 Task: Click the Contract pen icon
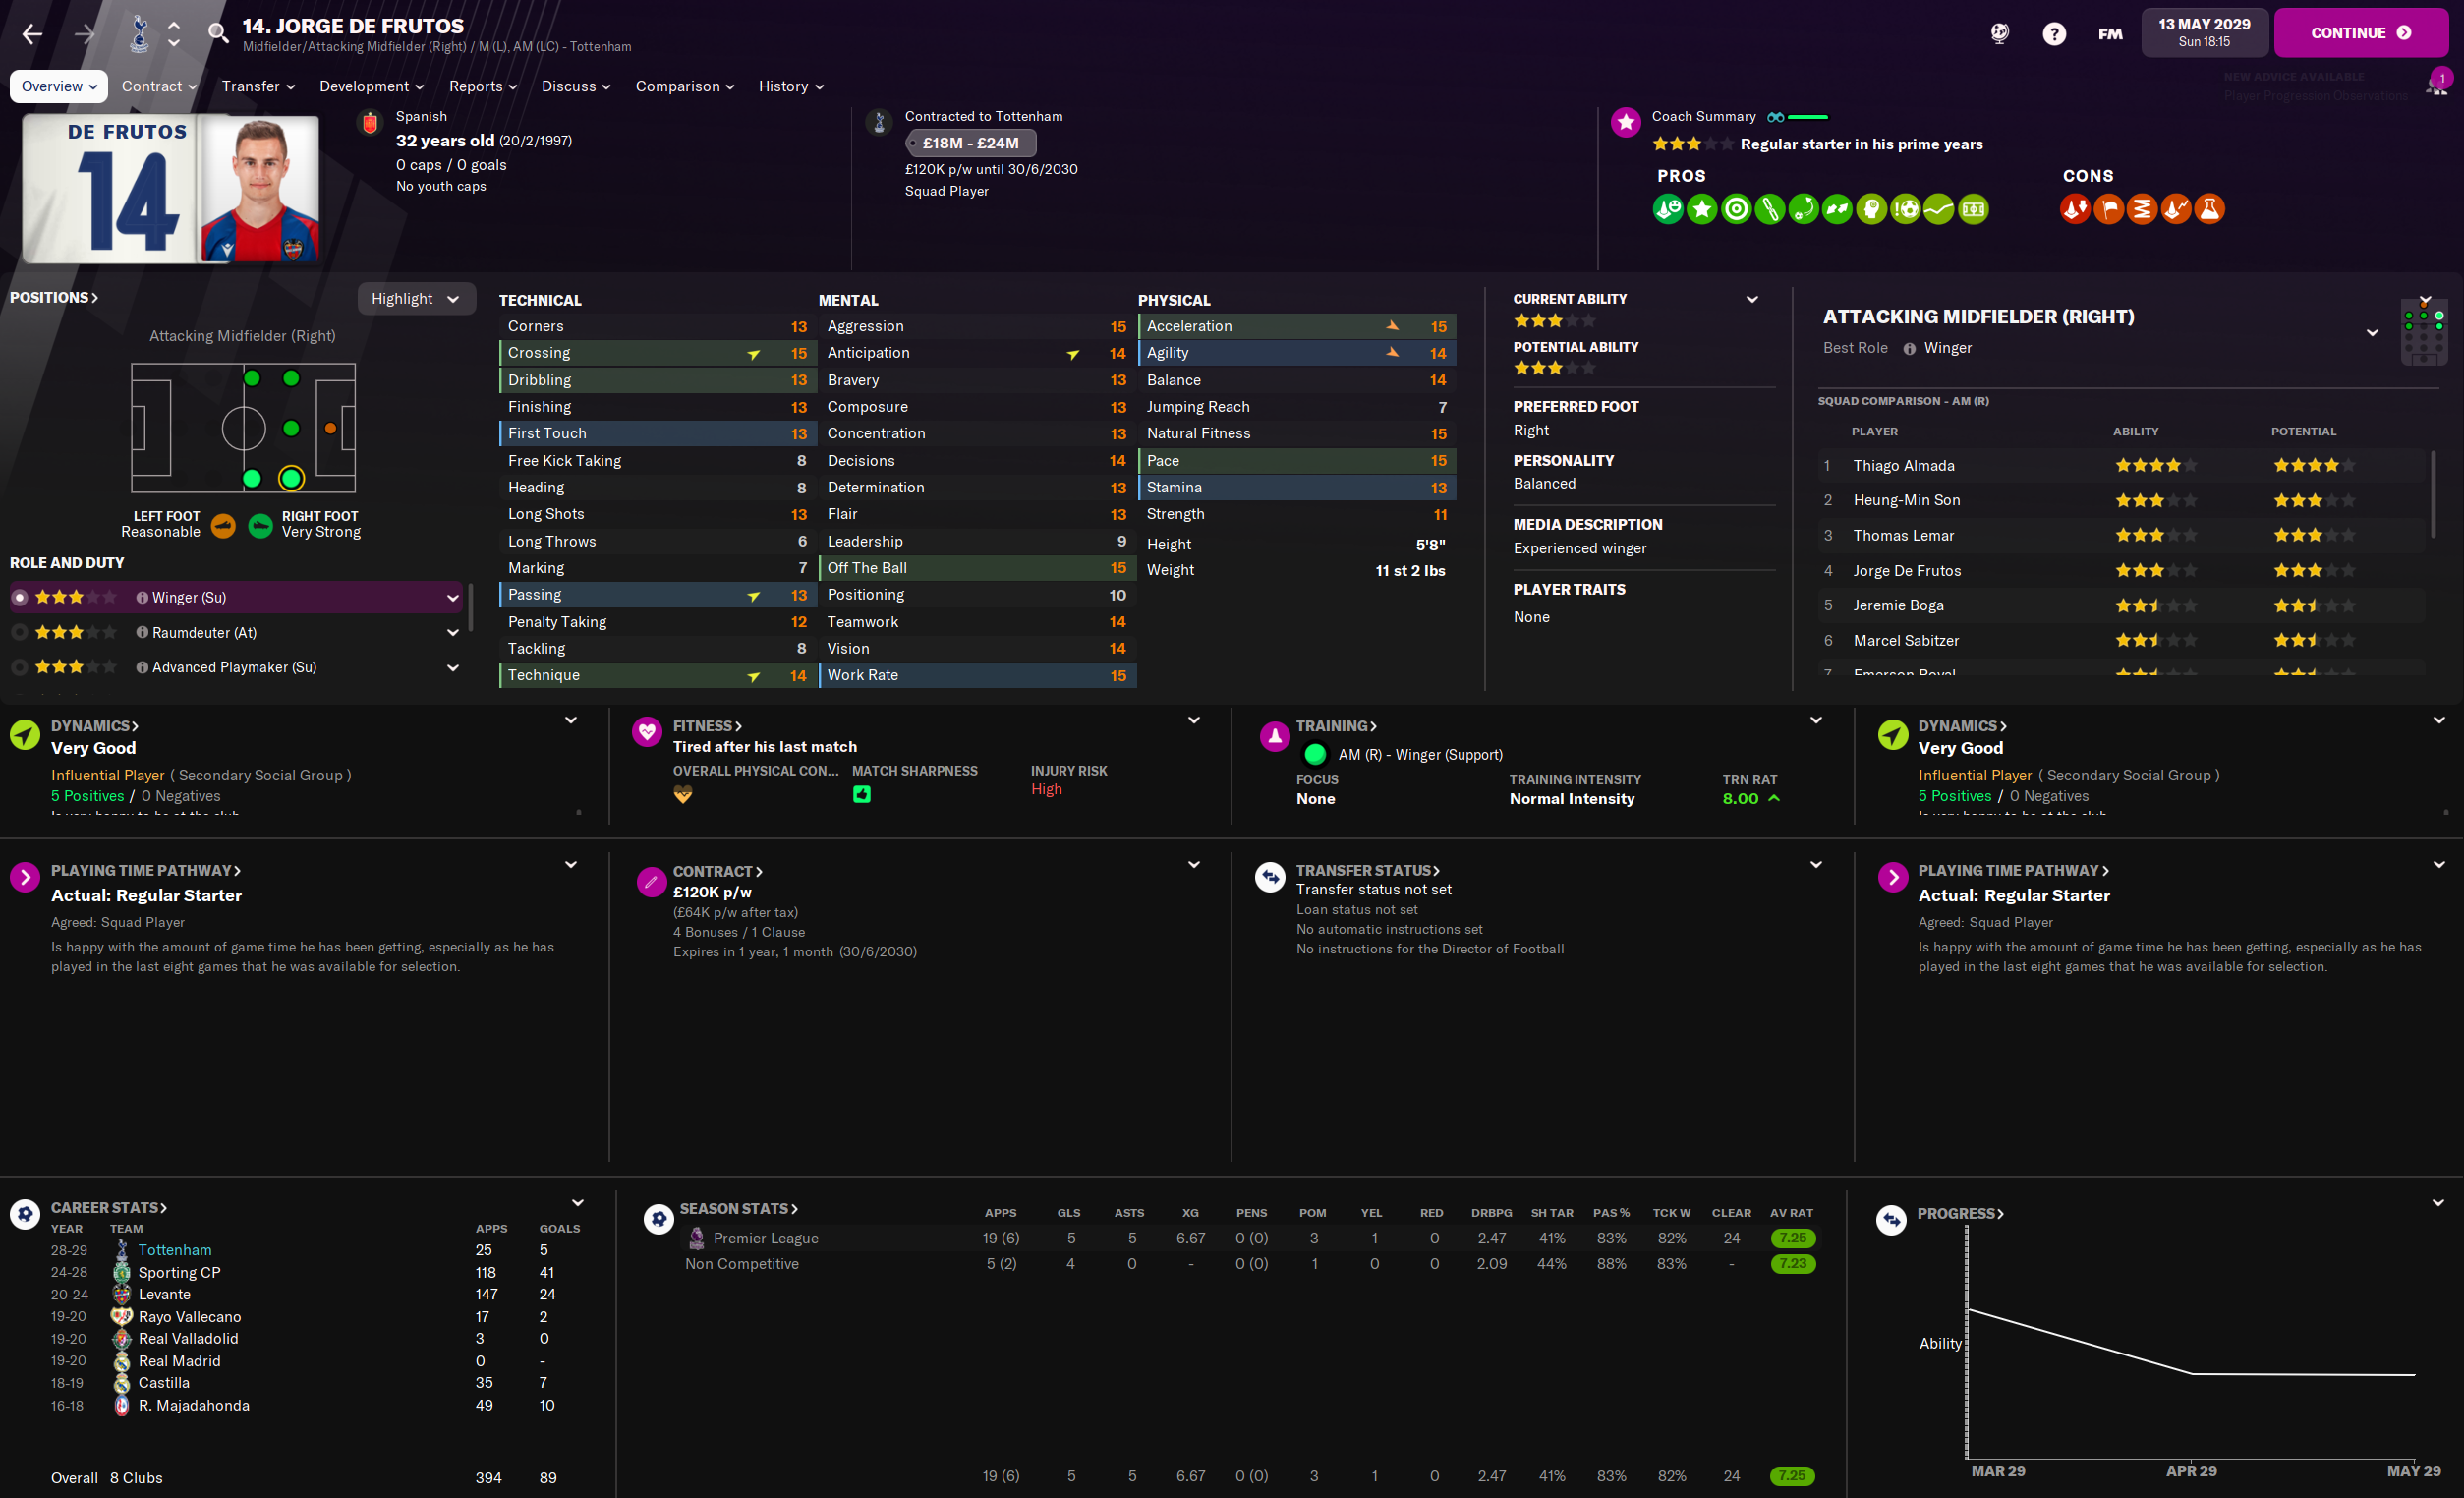click(x=651, y=881)
